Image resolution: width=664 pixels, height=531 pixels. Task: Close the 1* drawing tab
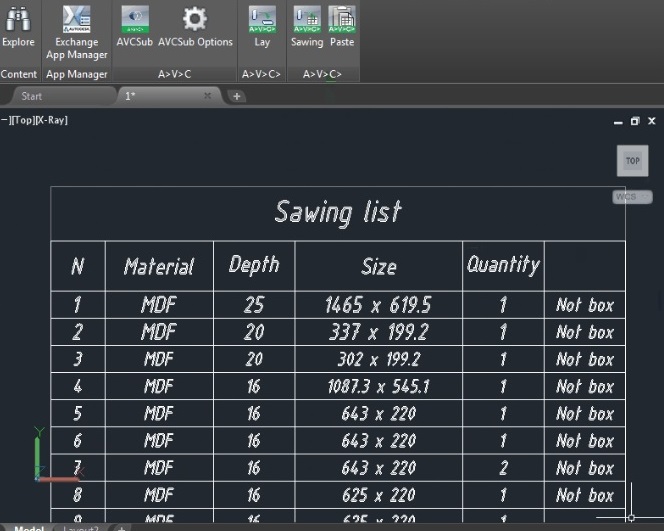207,96
